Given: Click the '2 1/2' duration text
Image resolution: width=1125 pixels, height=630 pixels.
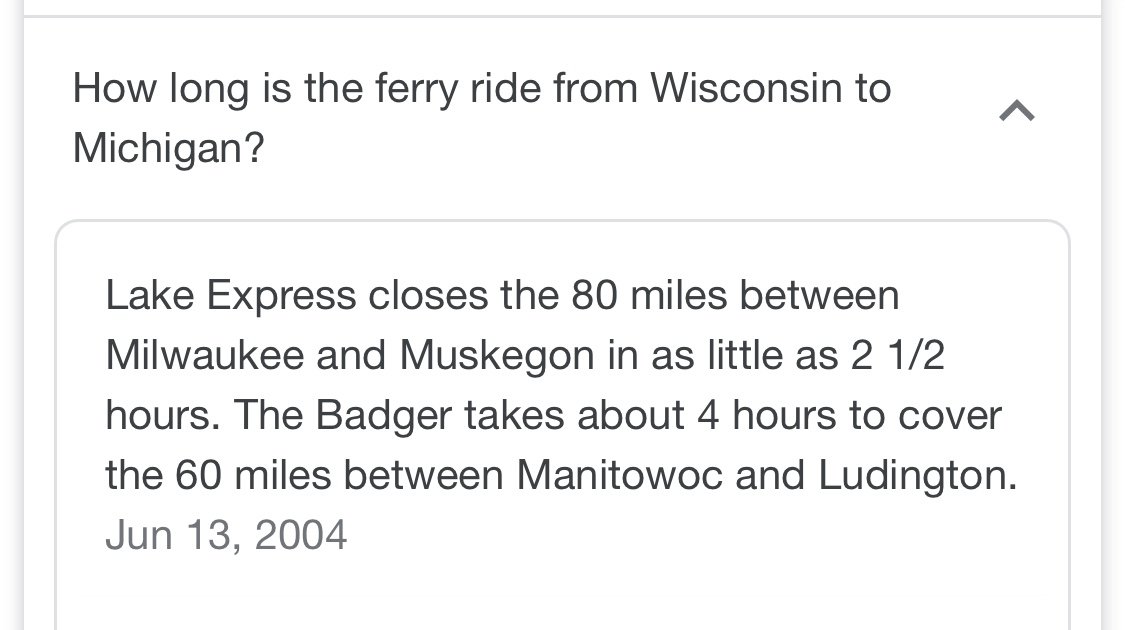Looking at the screenshot, I should [x=898, y=355].
